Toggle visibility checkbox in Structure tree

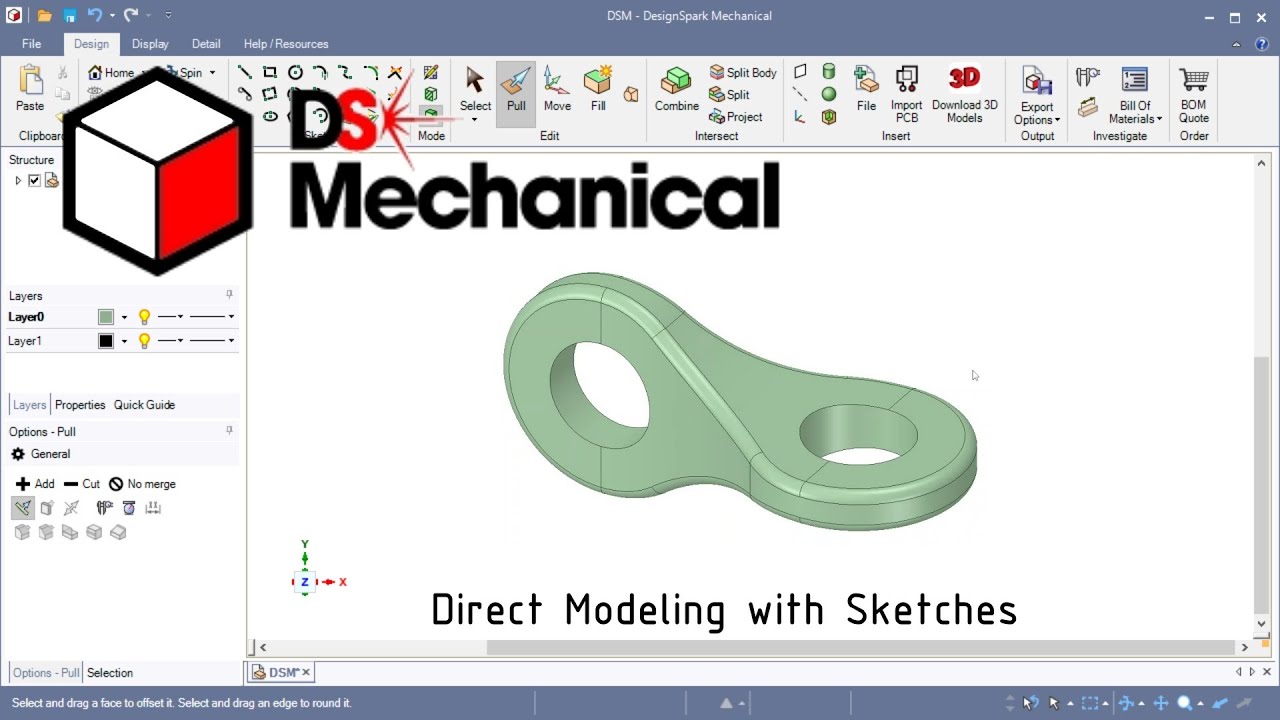(34, 181)
